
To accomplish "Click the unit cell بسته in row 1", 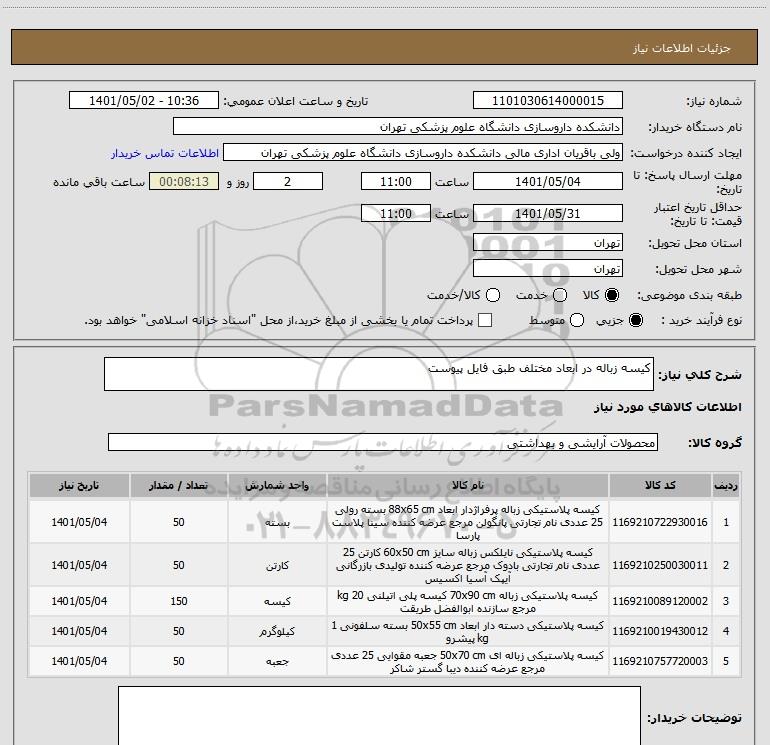I will click(277, 523).
